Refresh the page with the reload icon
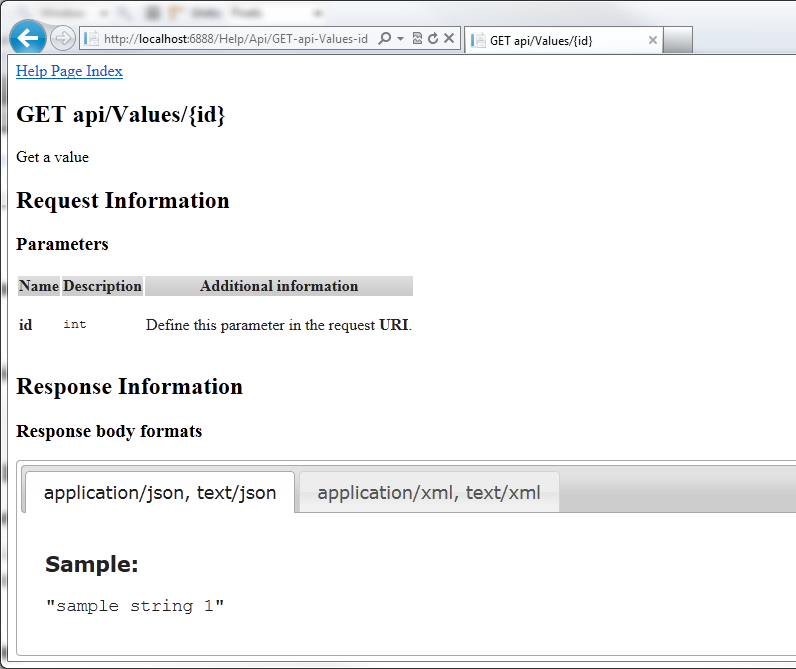The width and height of the screenshot is (796, 669). 433,39
